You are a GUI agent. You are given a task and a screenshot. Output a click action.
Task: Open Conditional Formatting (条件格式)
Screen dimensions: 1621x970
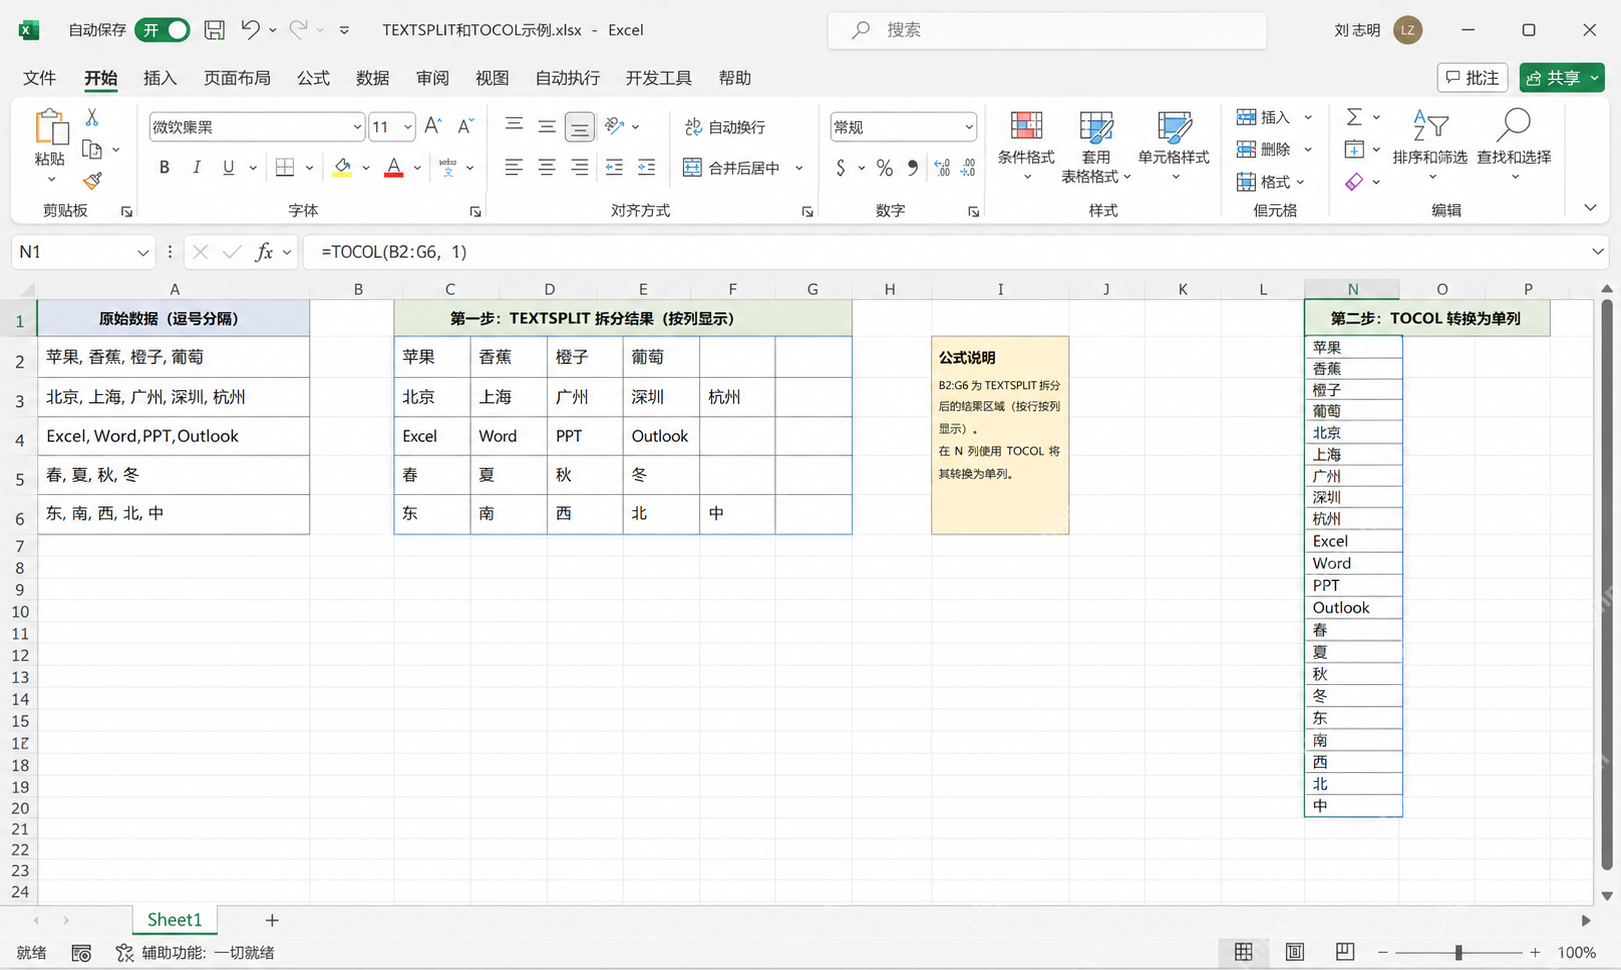[x=1026, y=146]
